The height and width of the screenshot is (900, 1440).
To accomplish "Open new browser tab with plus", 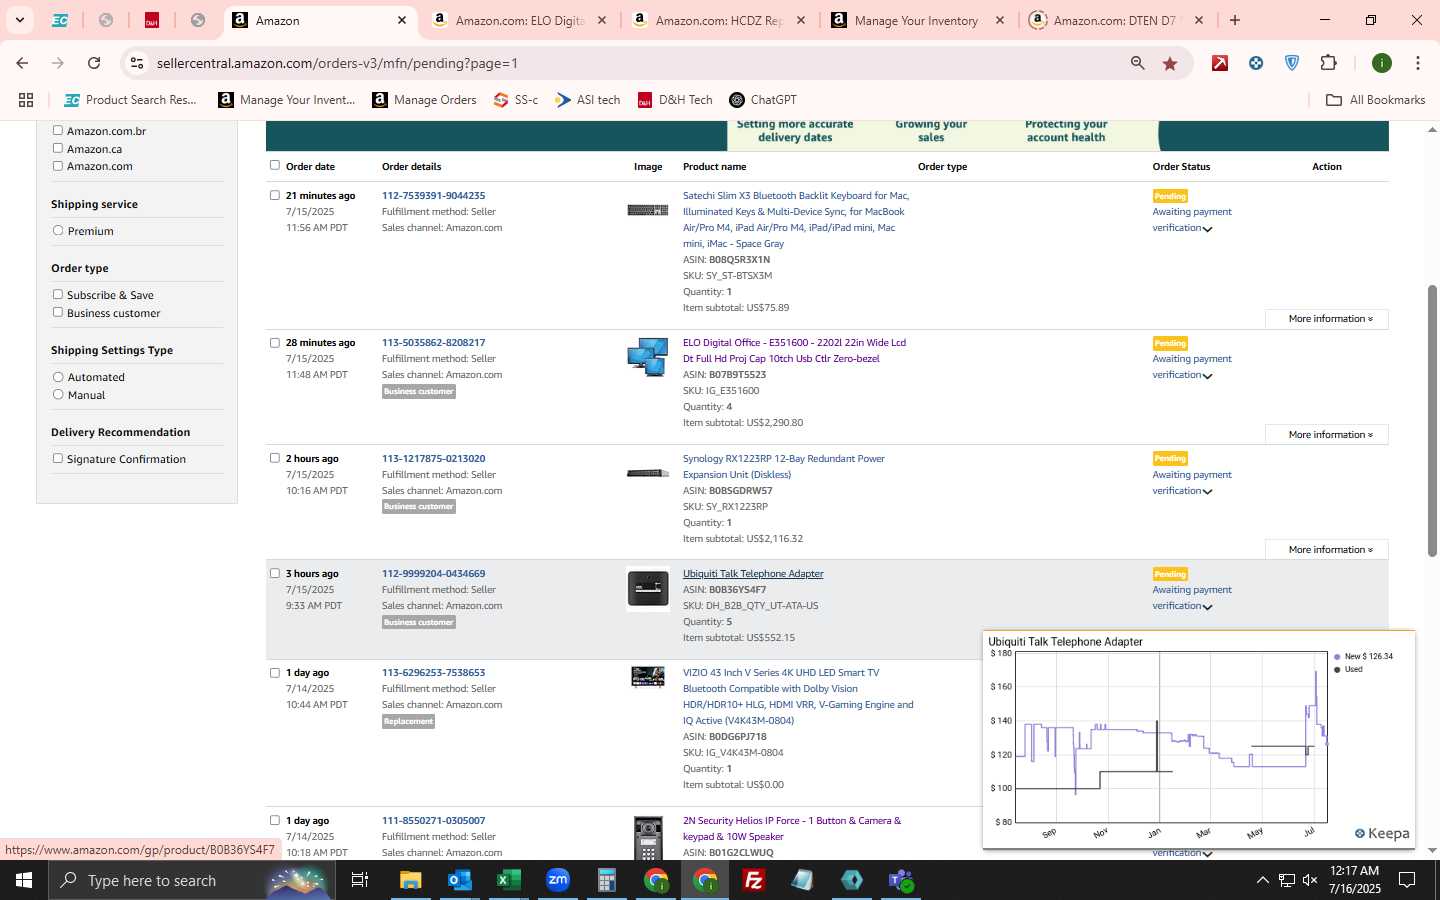I will [x=1235, y=20].
